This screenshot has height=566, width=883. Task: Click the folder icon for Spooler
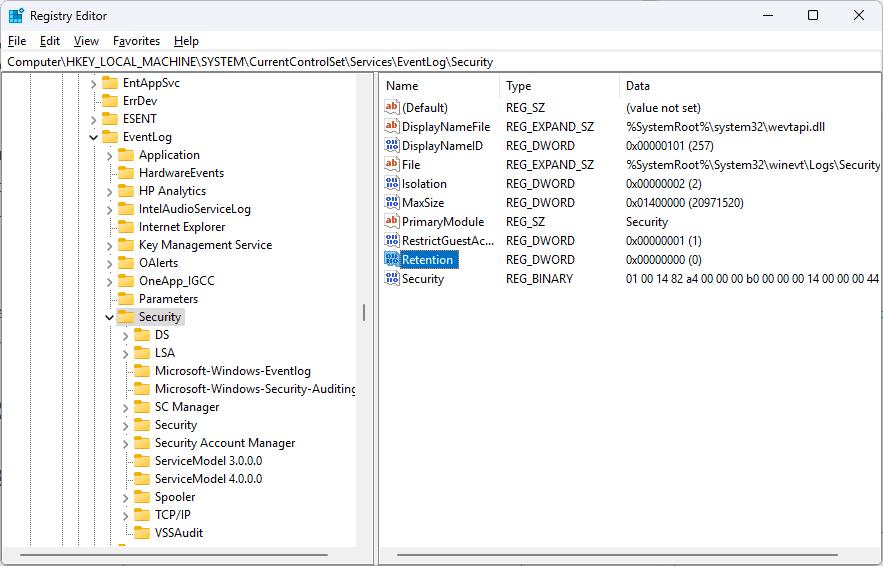coord(141,497)
